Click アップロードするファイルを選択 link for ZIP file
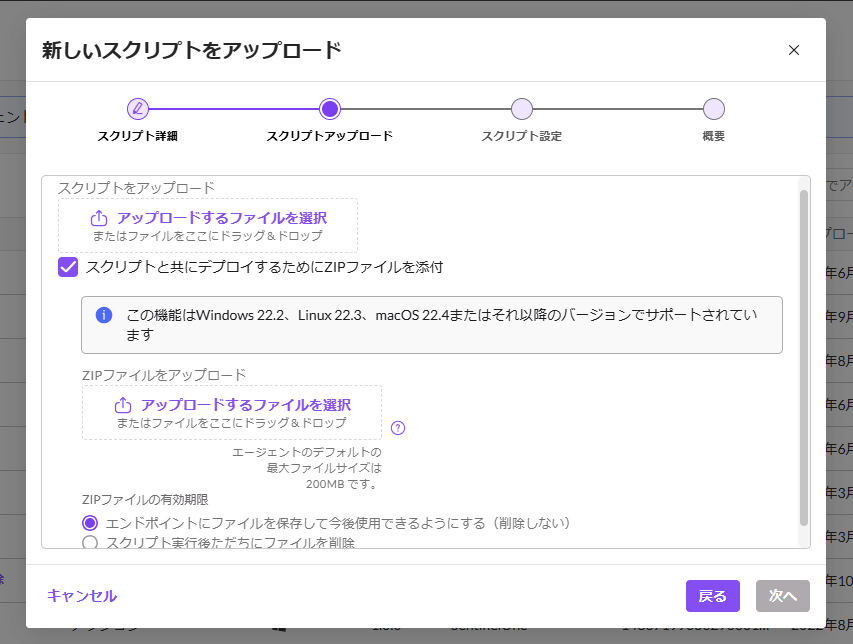 [245, 405]
